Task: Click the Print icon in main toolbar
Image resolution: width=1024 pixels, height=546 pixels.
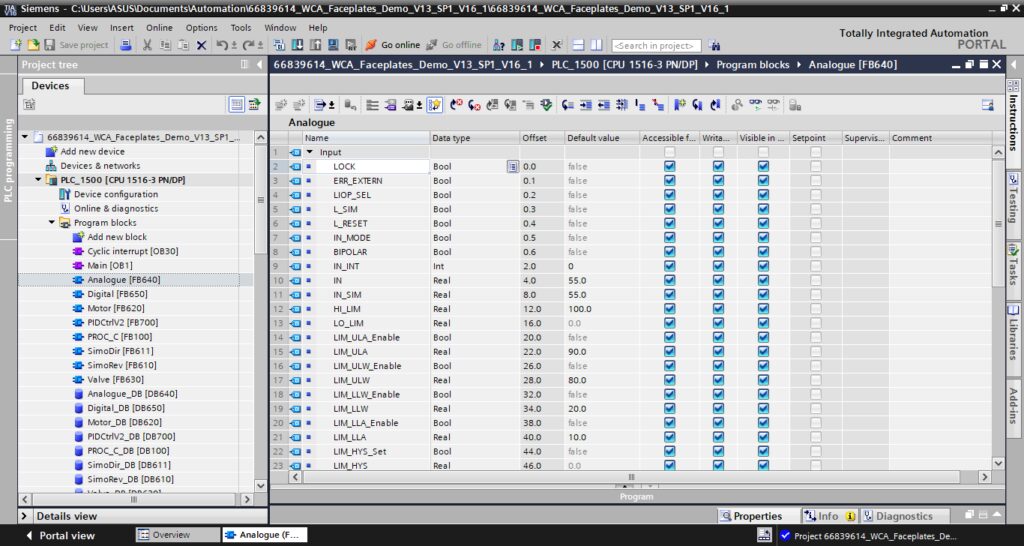Action: pos(126,45)
